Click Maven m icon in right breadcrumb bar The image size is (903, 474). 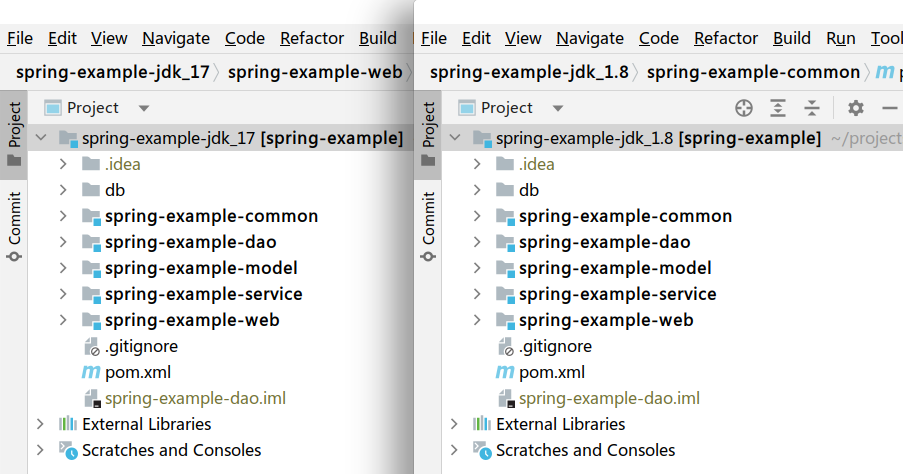(x=885, y=71)
